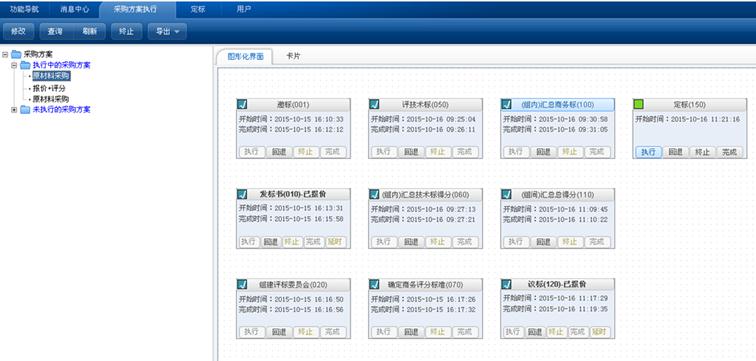Select the 议标(120)-已报价 card title

[x=557, y=284]
